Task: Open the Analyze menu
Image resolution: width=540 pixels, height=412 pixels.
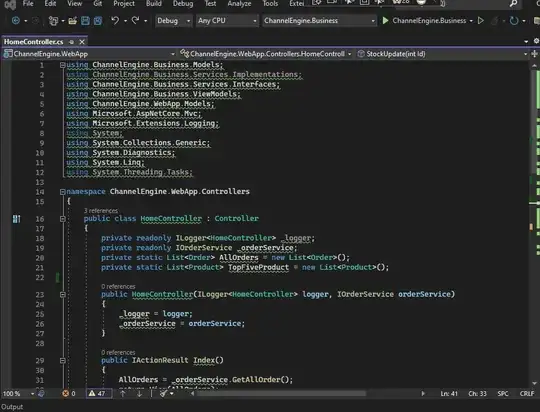Action: (239, 4)
